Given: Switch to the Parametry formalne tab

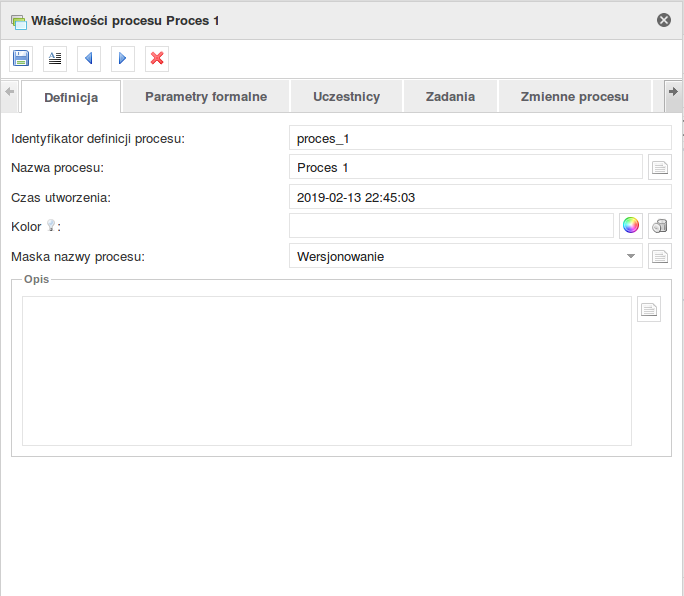Looking at the screenshot, I should pyautogui.click(x=206, y=96).
